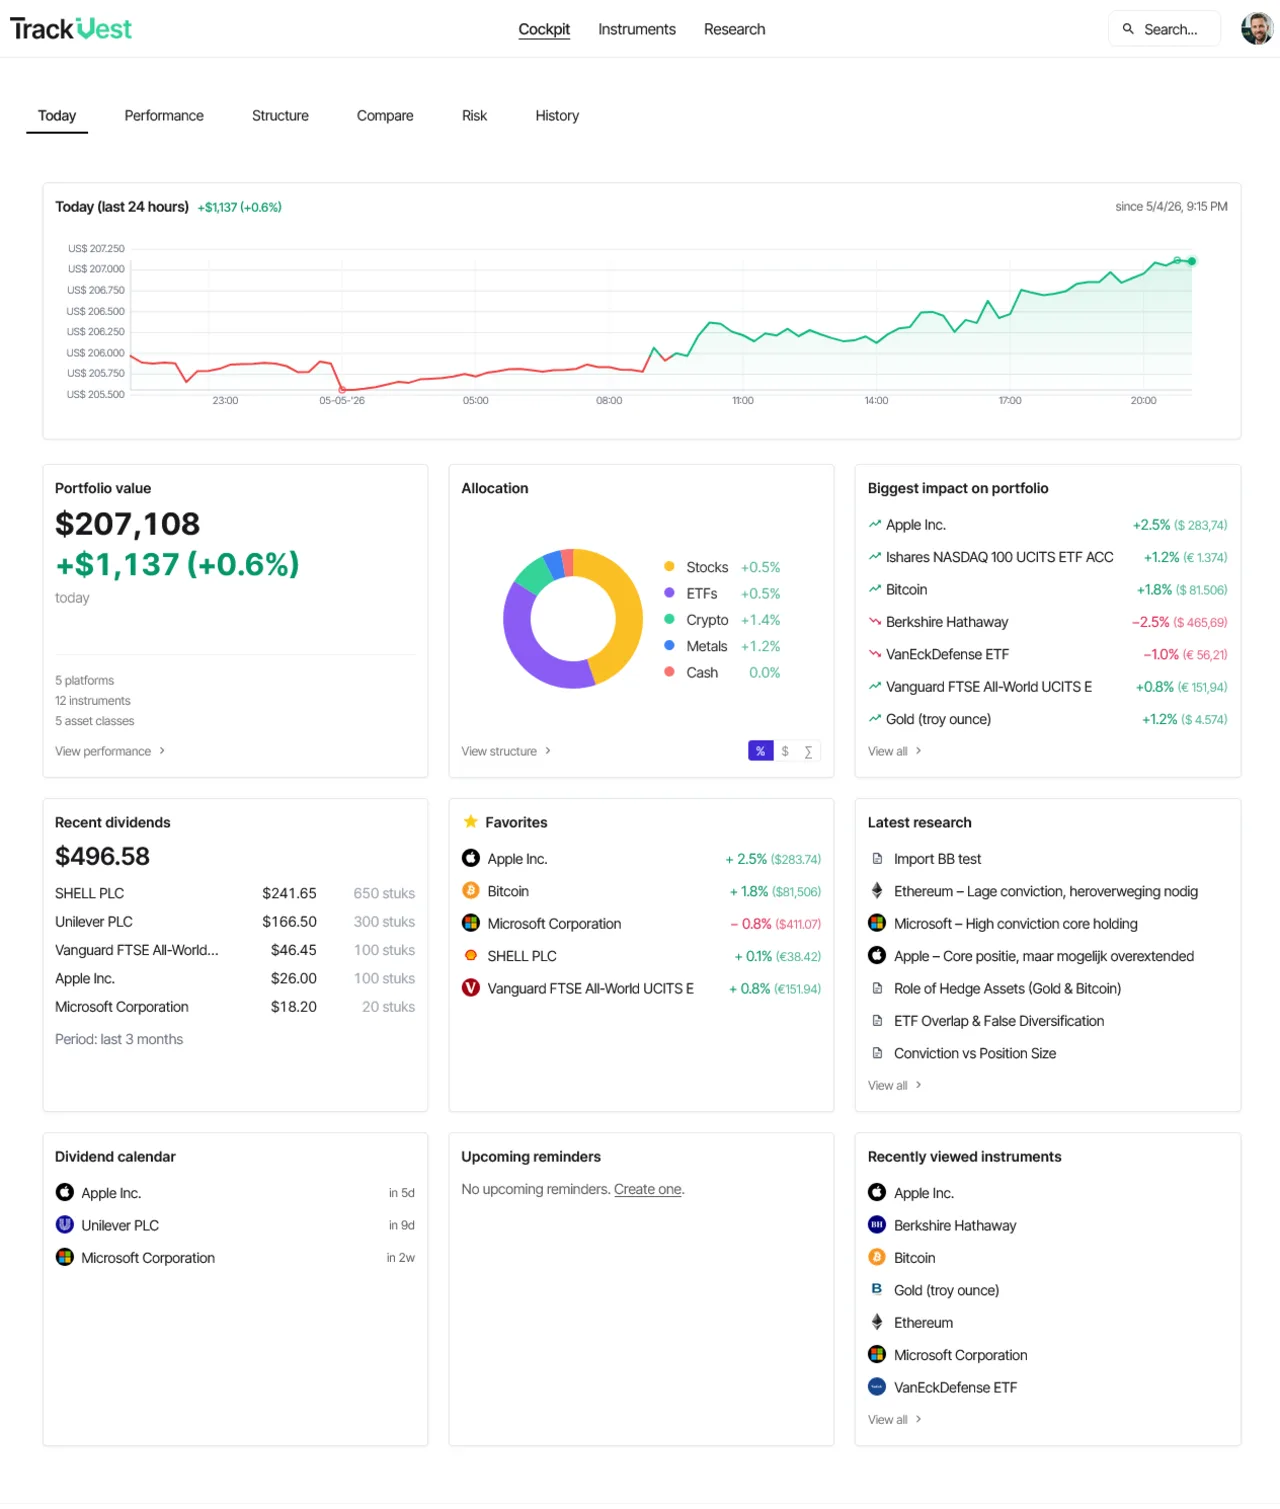This screenshot has height=1509, width=1280.
Task: Open Gold (troy ounce) impact row
Action: [x=1047, y=719]
